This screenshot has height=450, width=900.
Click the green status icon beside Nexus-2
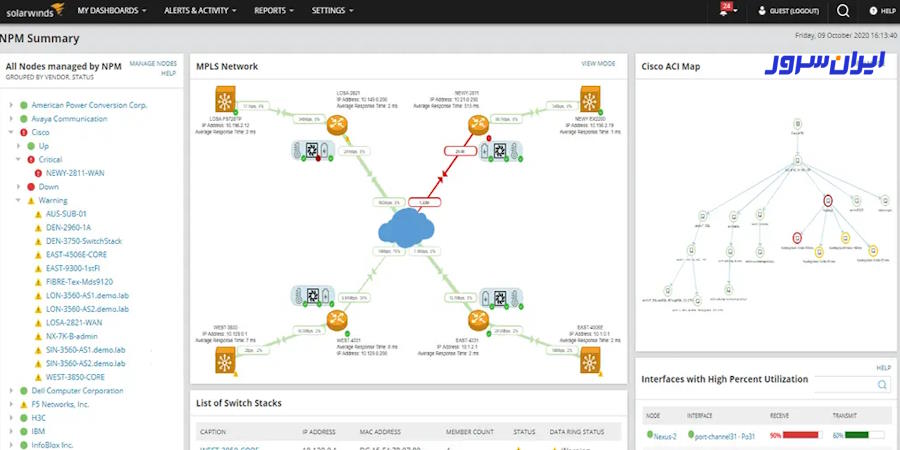pyautogui.click(x=650, y=435)
